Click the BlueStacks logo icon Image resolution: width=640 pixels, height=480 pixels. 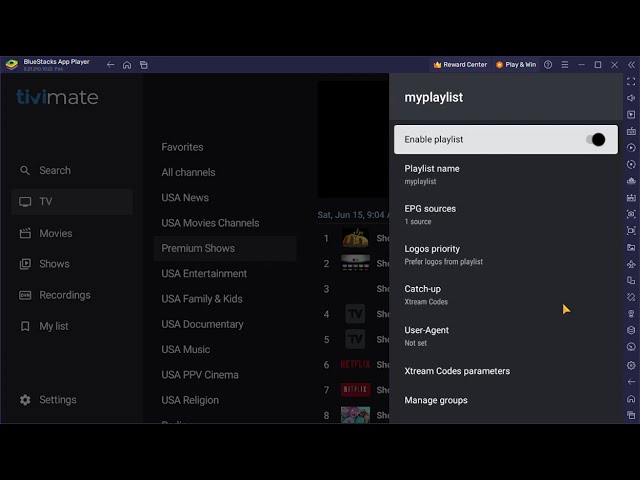click(x=12, y=64)
